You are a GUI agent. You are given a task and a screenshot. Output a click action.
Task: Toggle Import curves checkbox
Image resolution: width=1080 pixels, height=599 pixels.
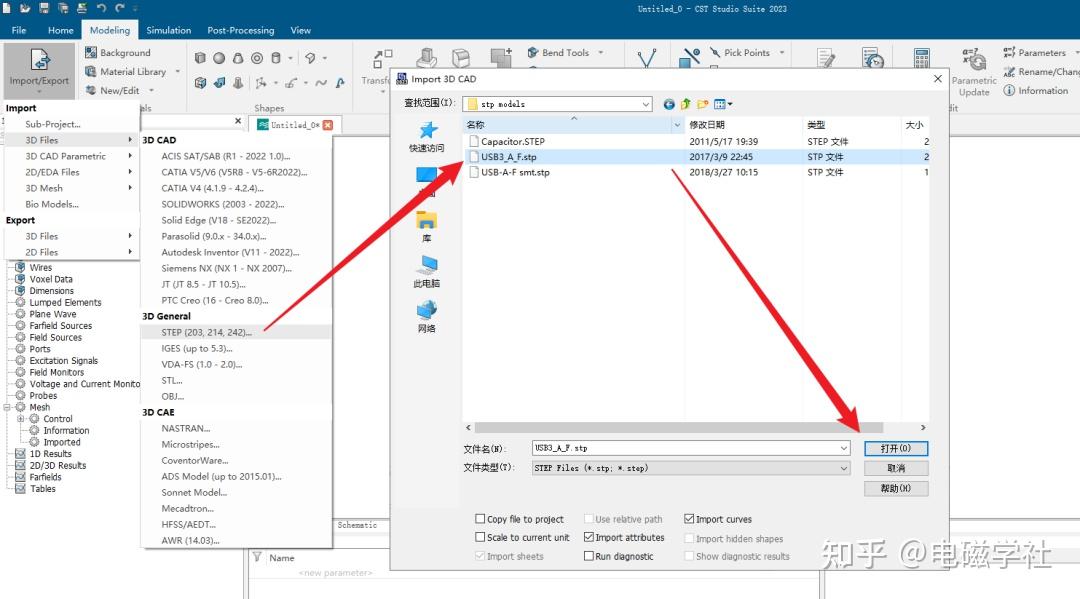(689, 518)
